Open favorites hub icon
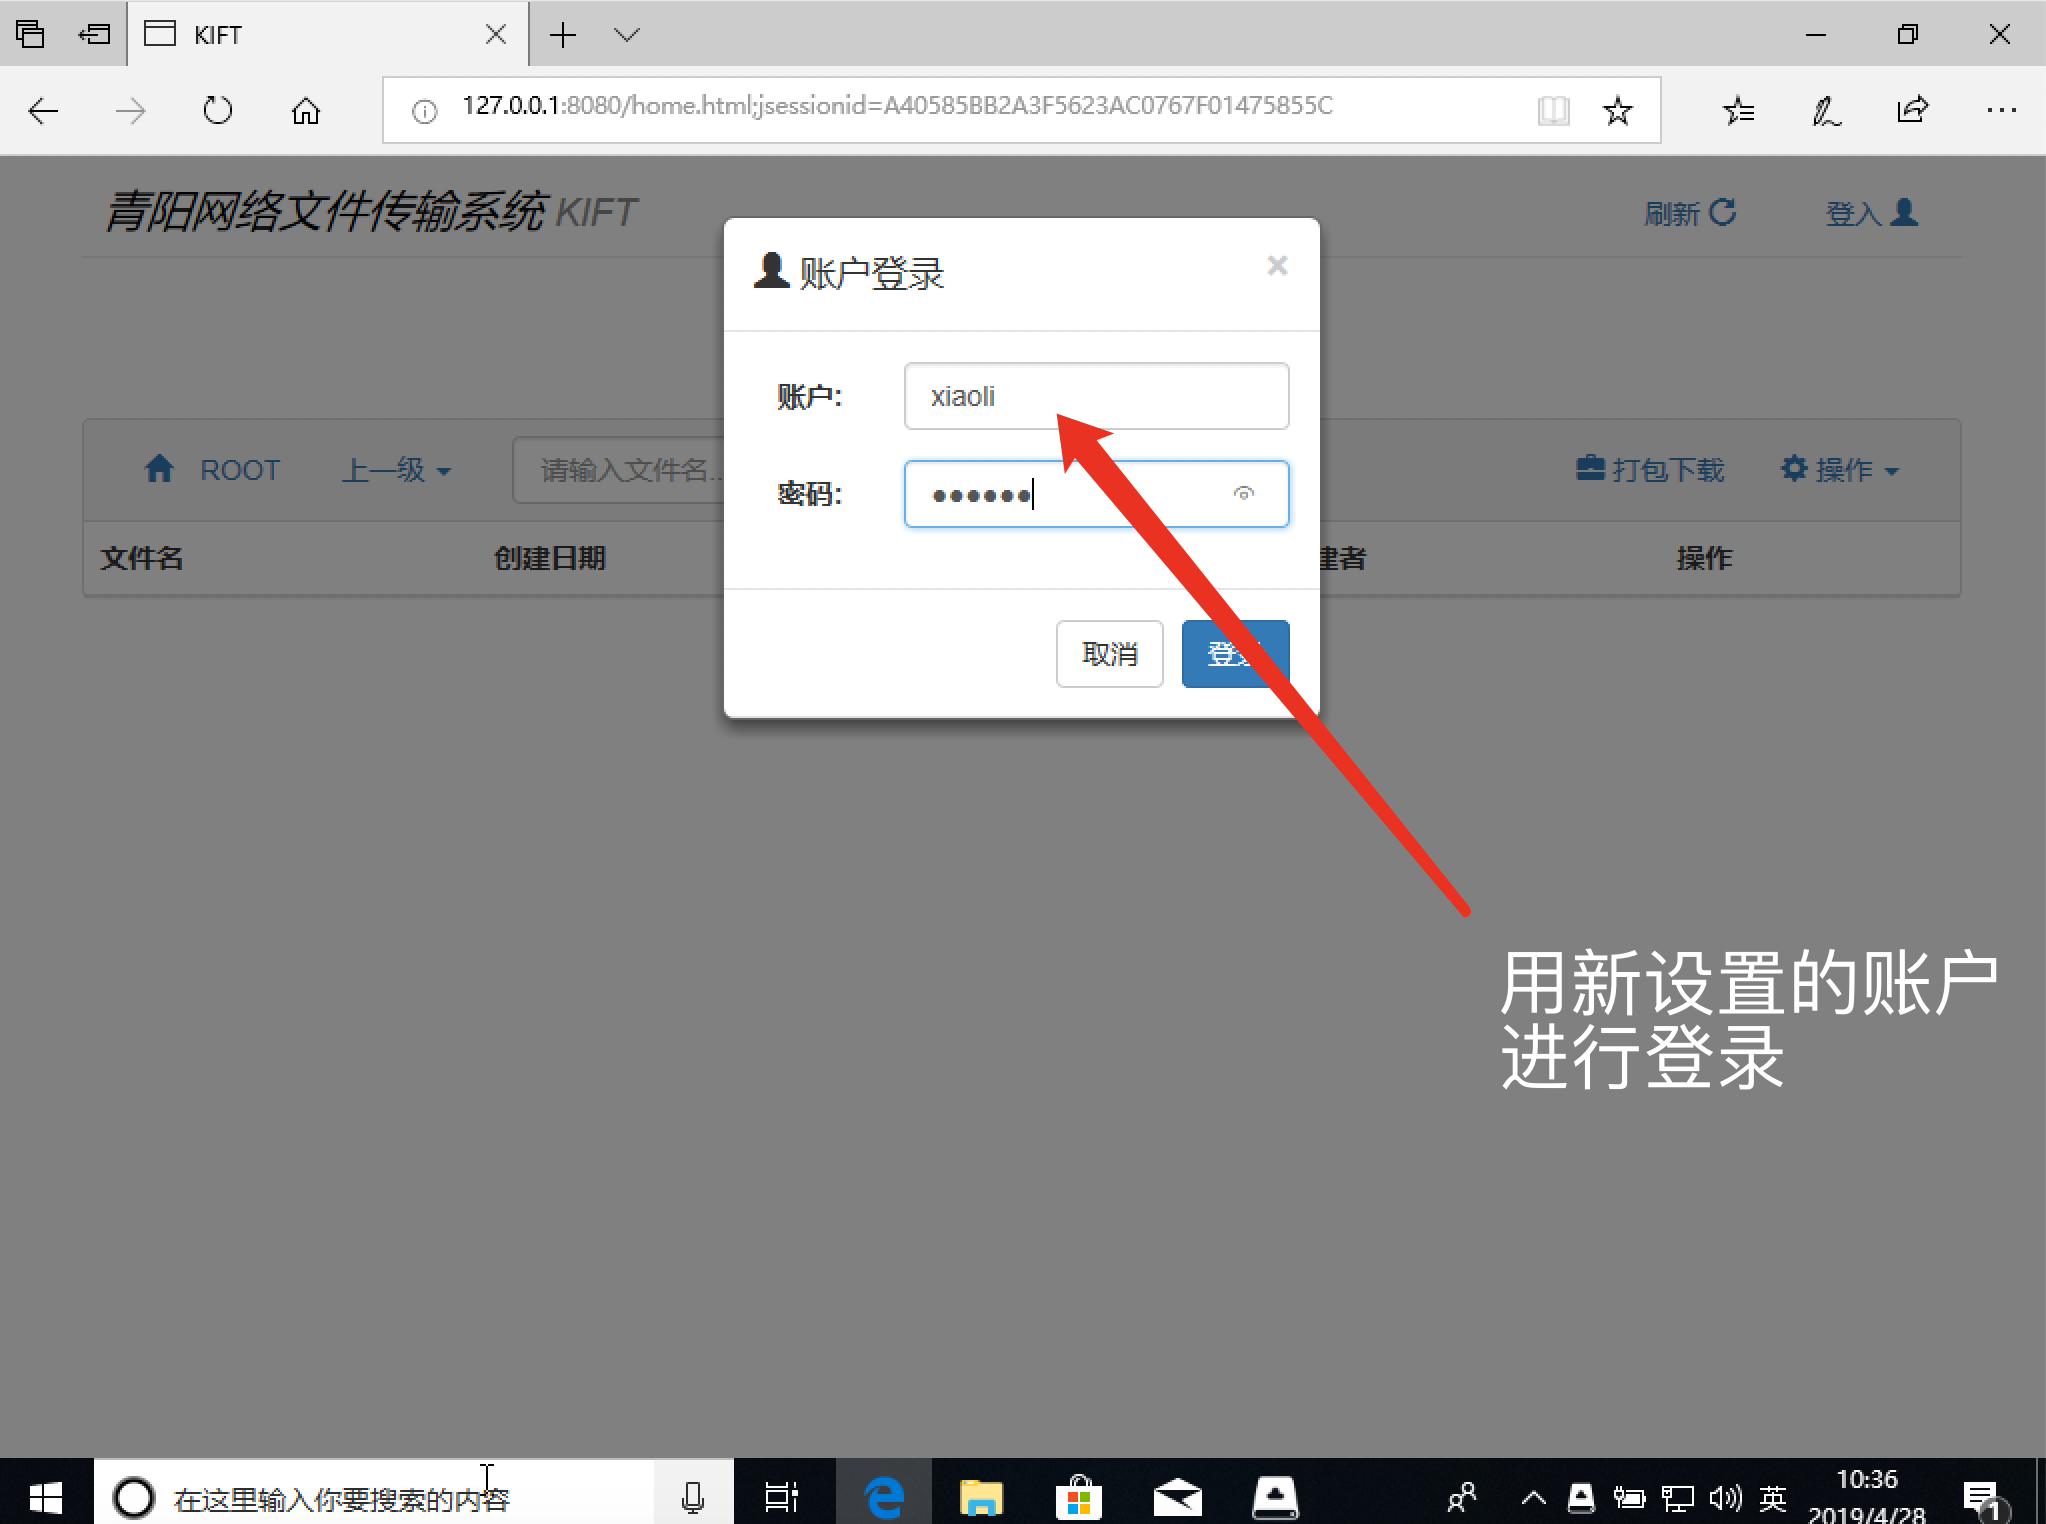Screen dimensions: 2046x1524 click(x=1739, y=110)
